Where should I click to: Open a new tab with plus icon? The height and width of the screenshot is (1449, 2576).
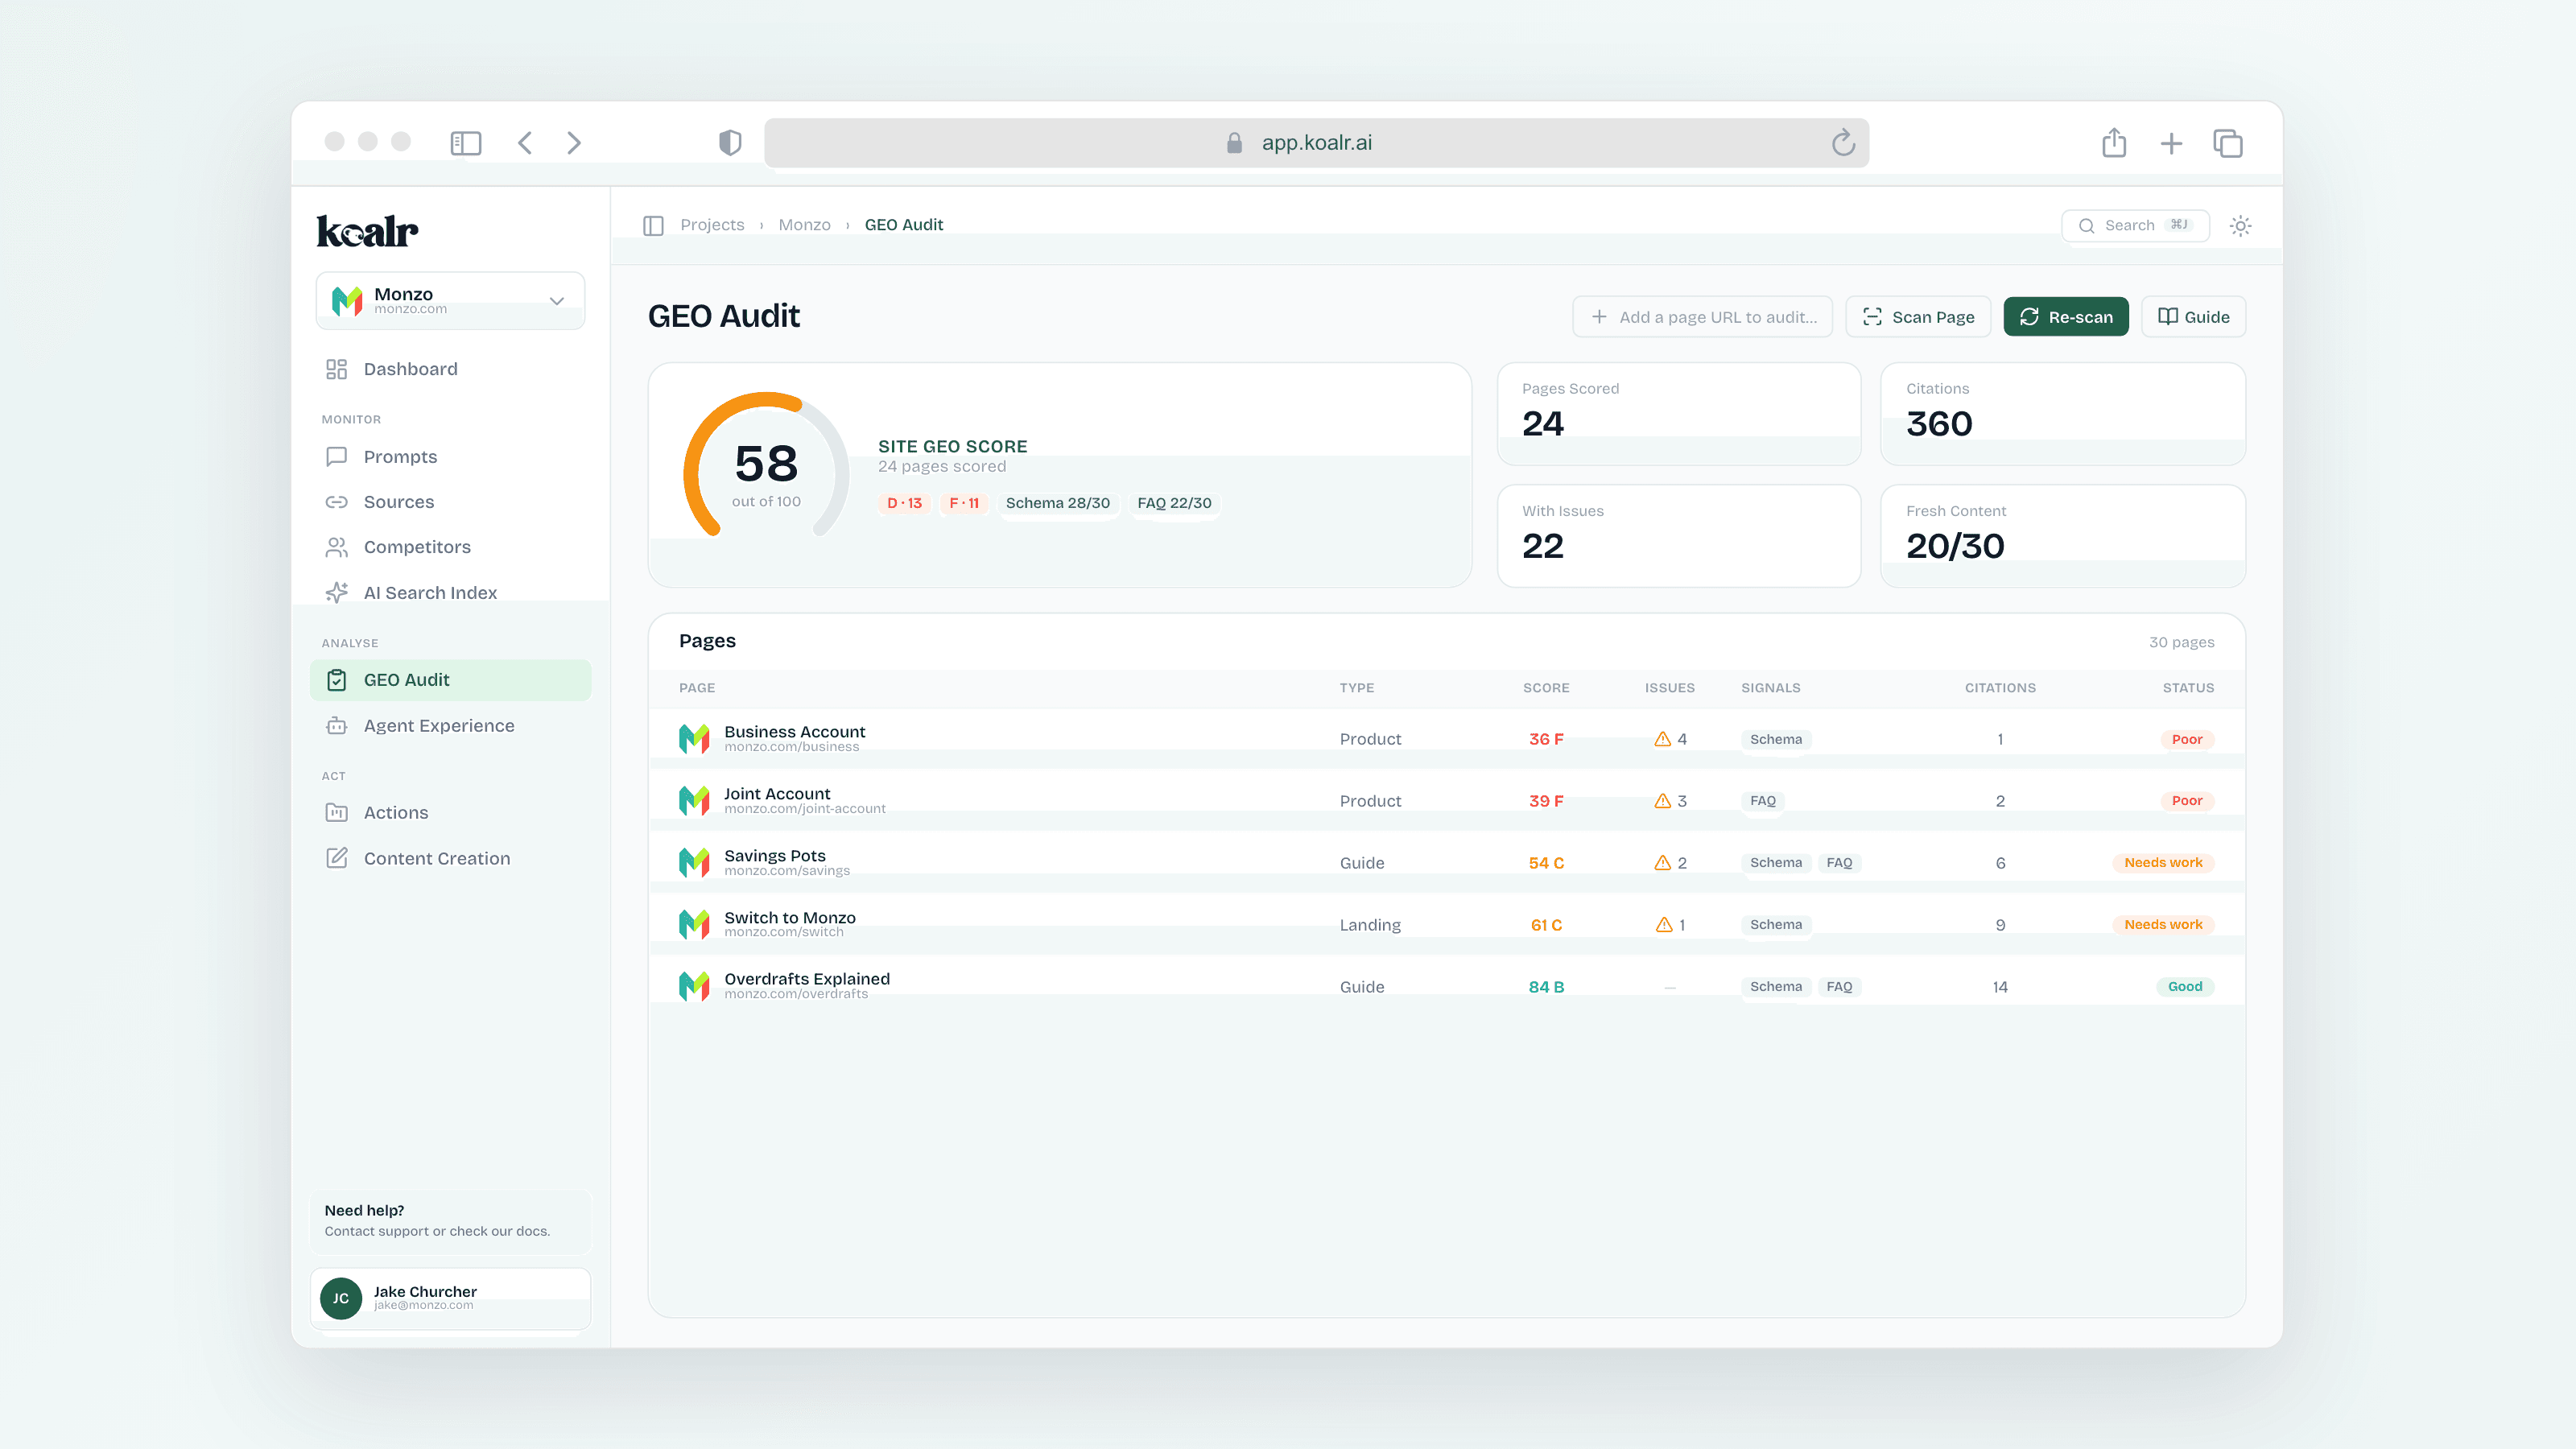[2171, 144]
